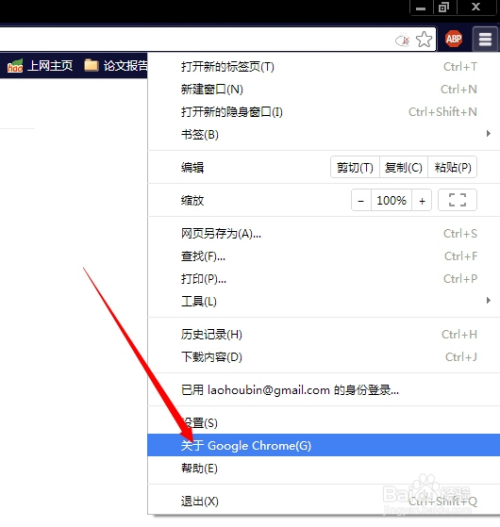Screen dimensions: 500x527
Task: Choose 退出(X) to exit Chrome
Action: click(324, 501)
